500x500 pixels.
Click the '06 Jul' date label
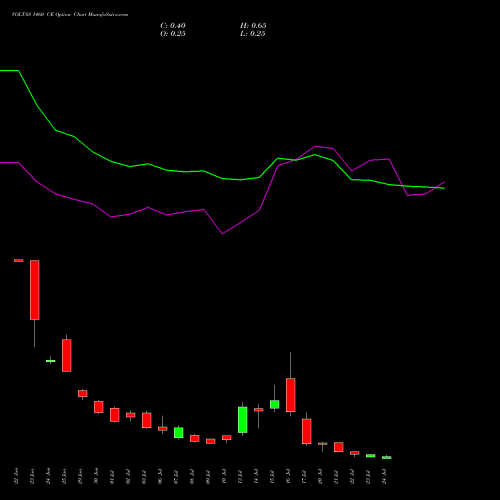(x=160, y=476)
